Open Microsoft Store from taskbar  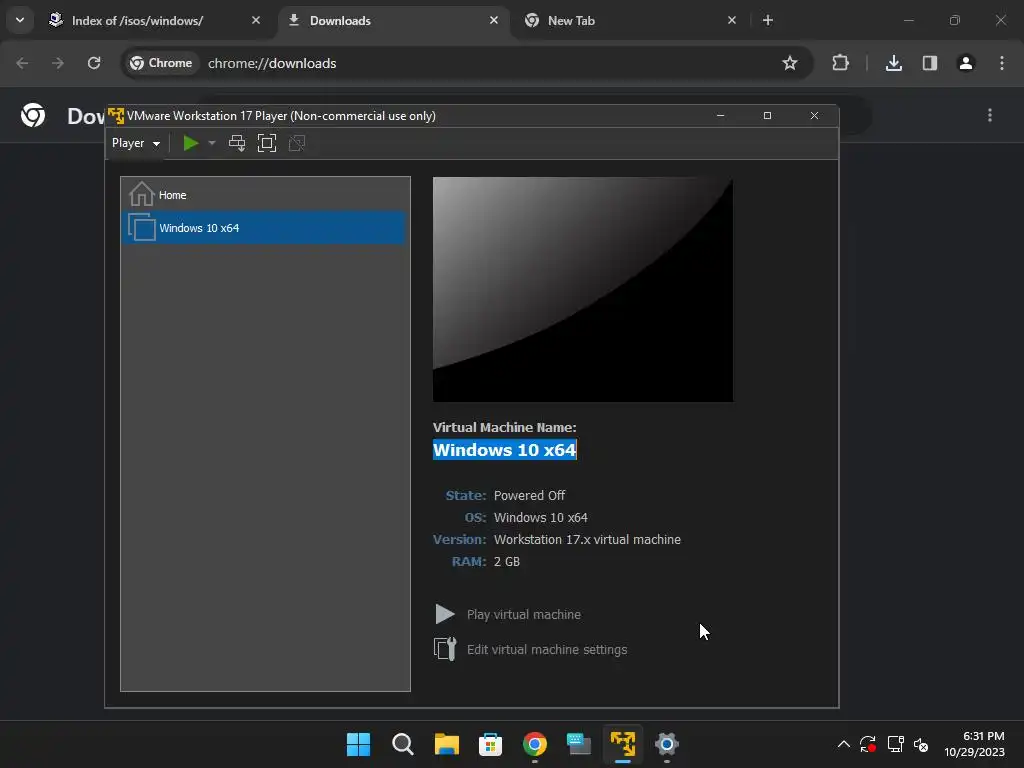click(490, 744)
